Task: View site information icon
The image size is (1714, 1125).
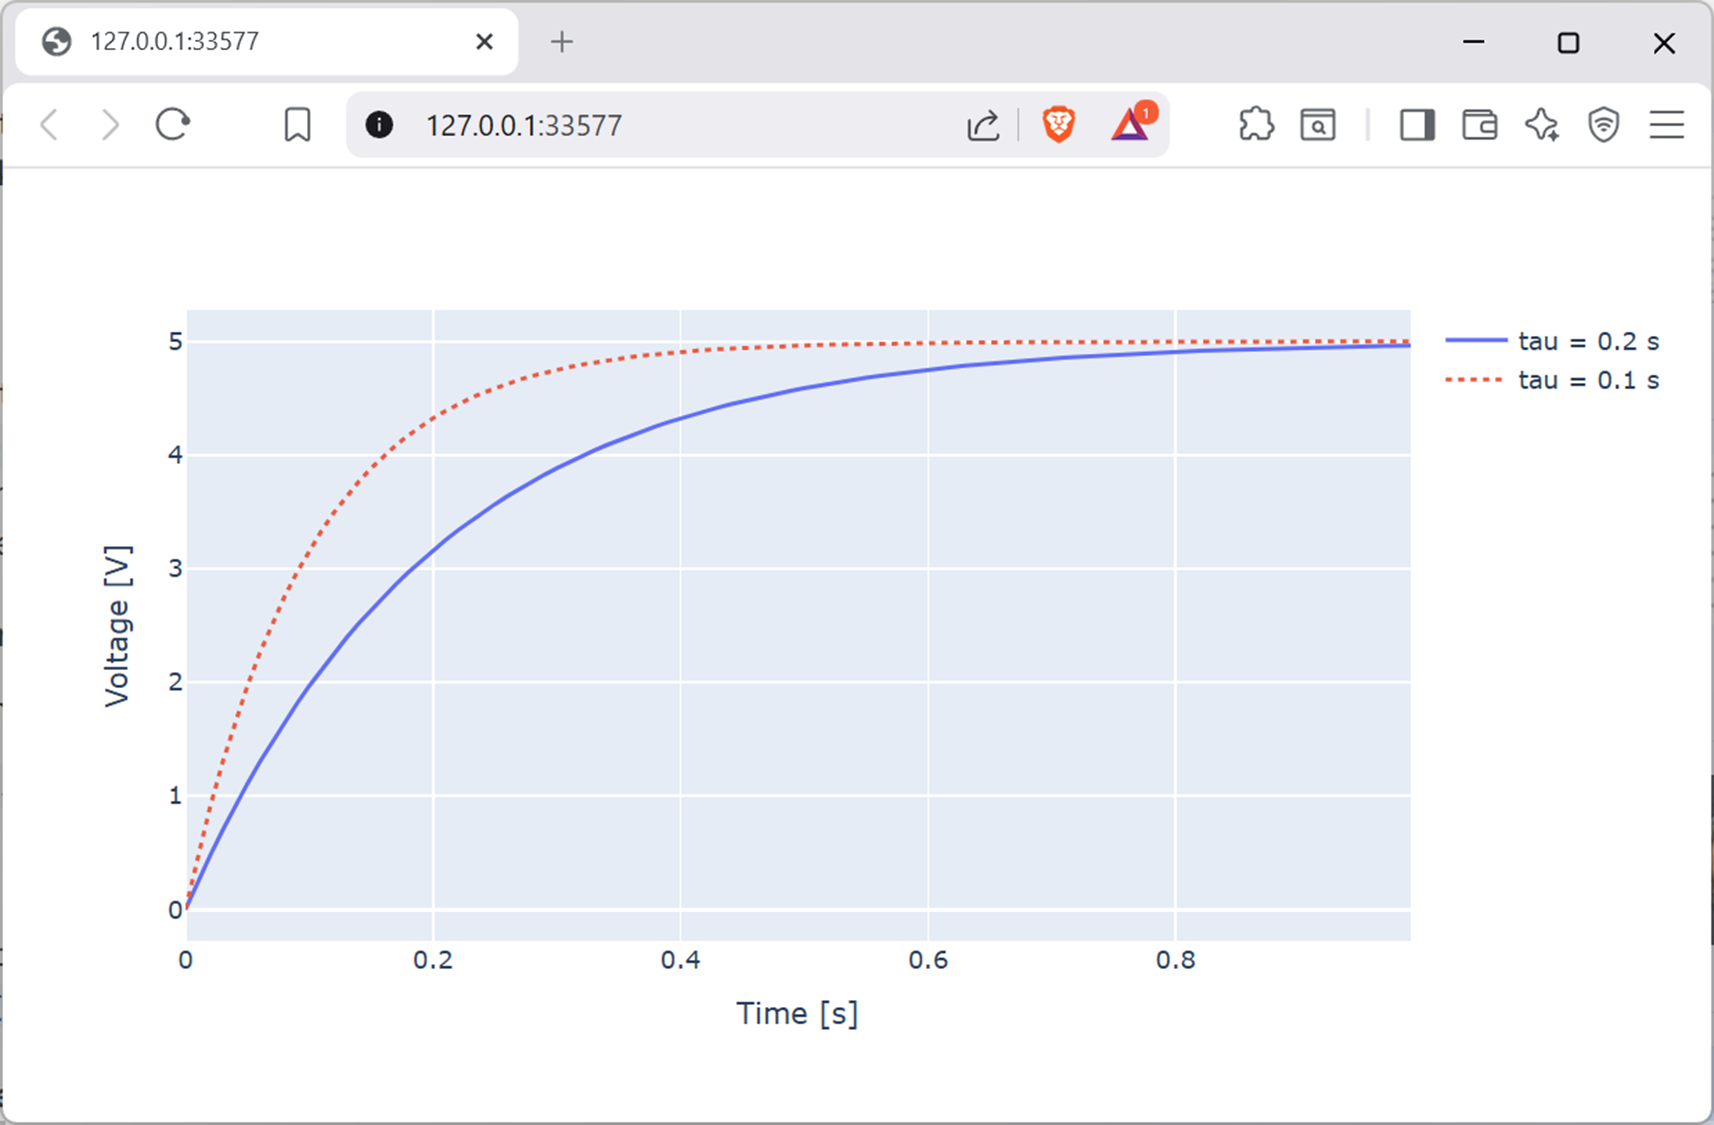Action: [x=379, y=125]
